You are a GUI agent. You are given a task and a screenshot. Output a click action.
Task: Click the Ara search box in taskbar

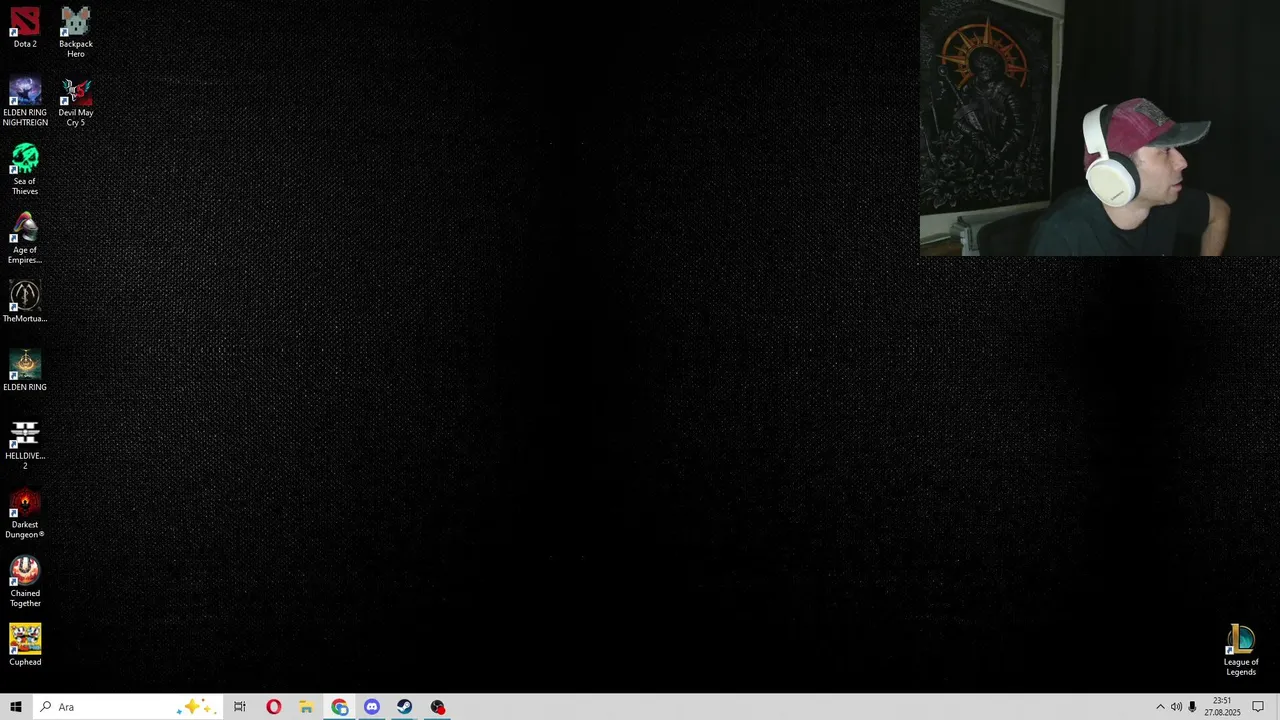coord(127,707)
